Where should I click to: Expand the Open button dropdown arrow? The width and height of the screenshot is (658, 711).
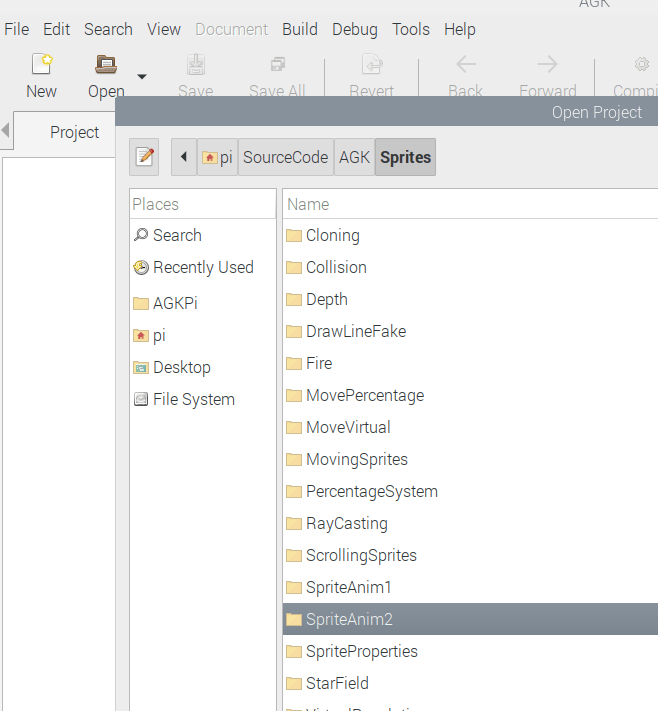click(142, 76)
